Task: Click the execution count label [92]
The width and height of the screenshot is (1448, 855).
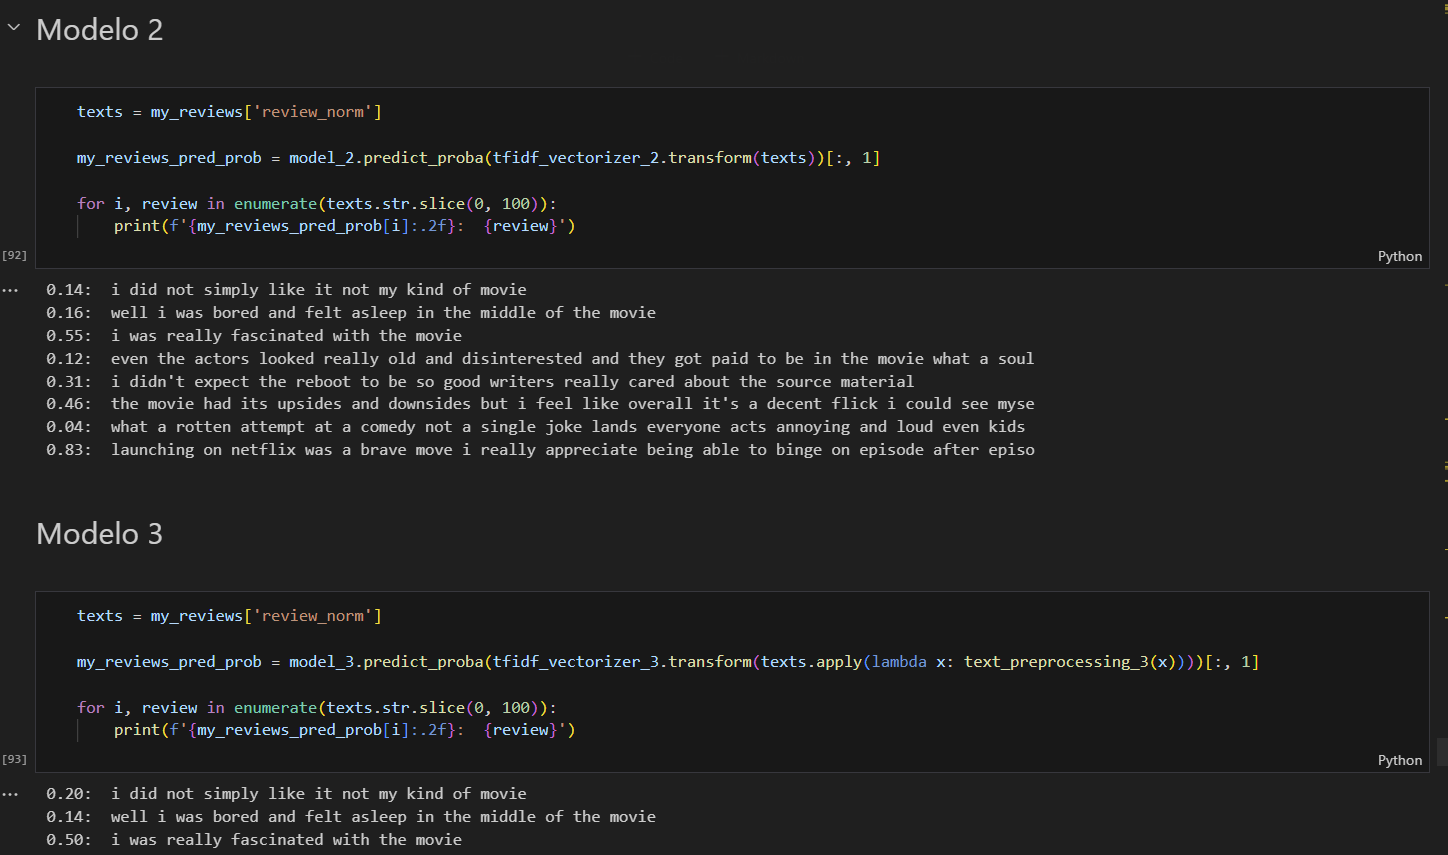Action: click(x=15, y=255)
